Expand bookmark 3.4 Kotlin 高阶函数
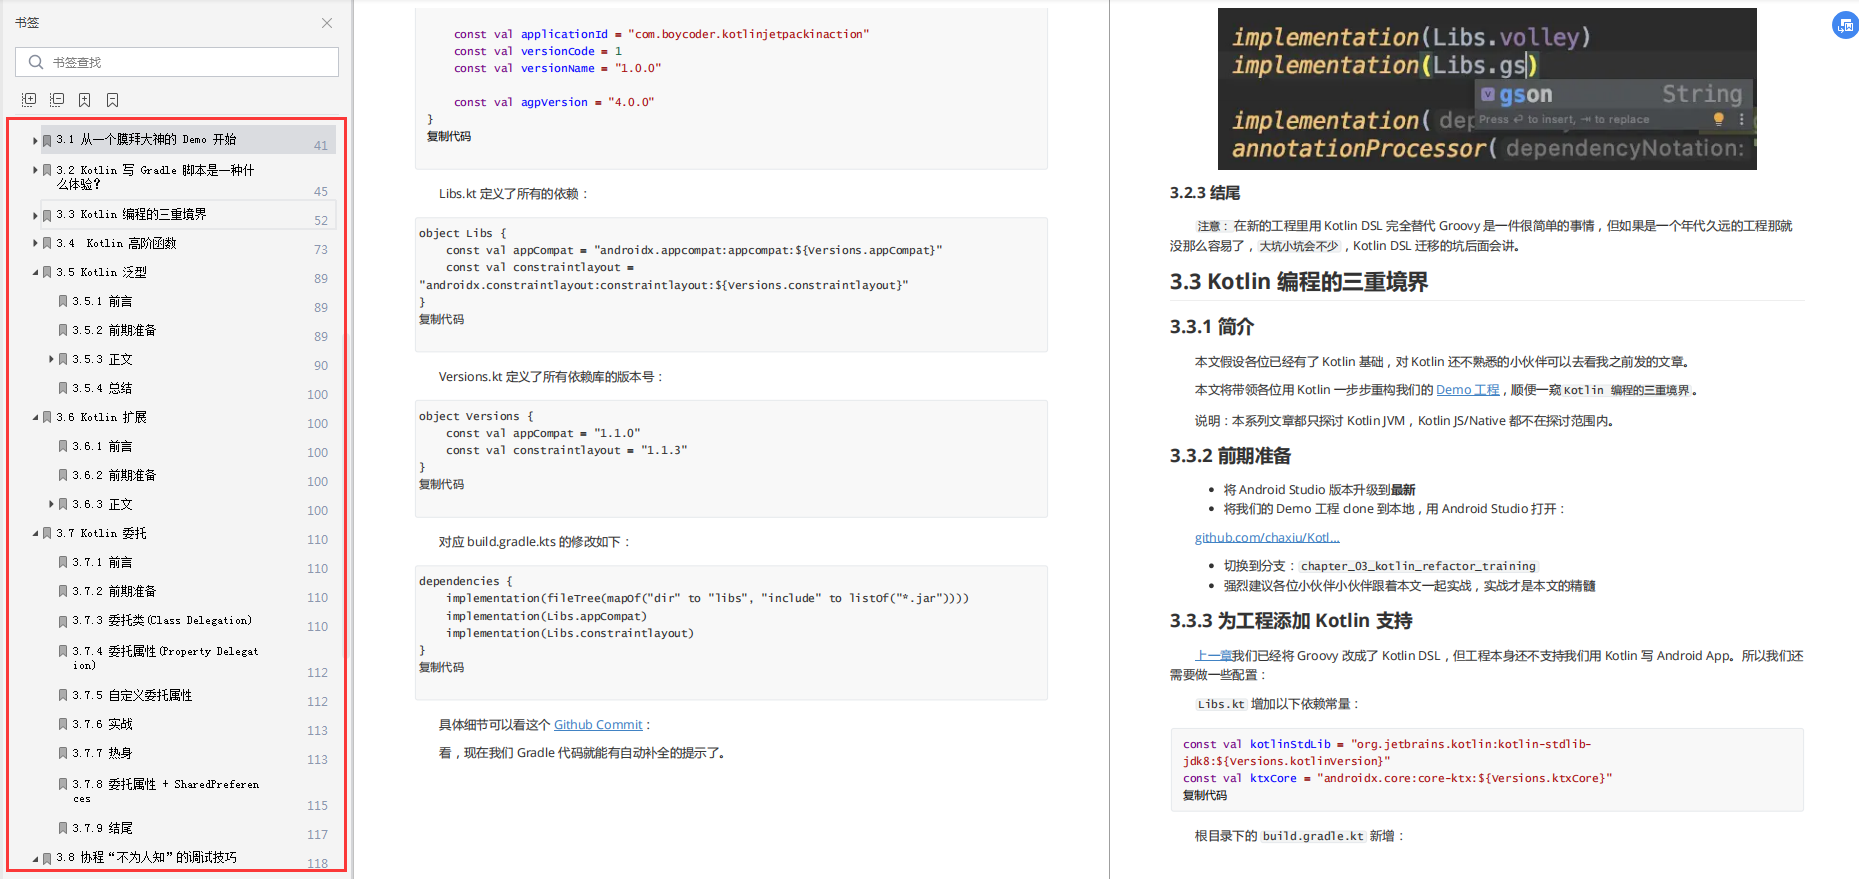This screenshot has width=1859, height=879. (x=35, y=243)
